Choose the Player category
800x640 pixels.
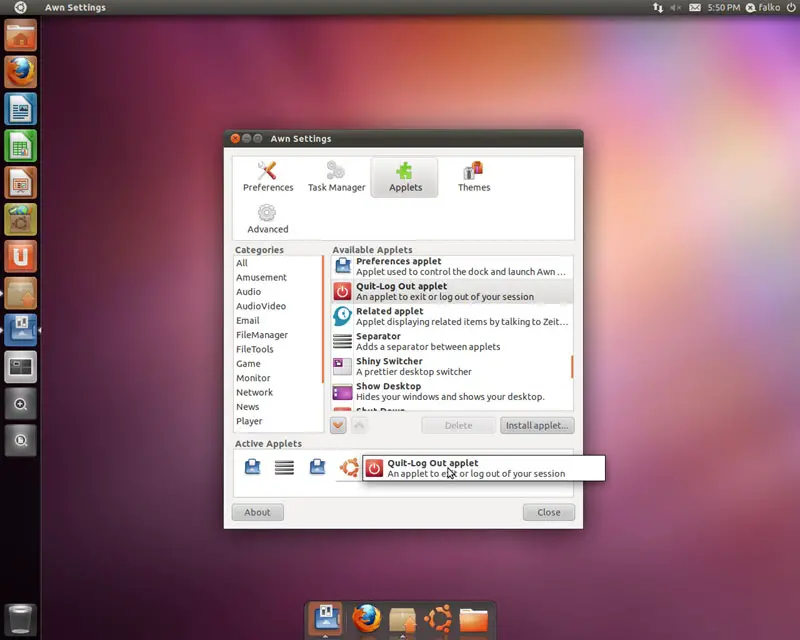point(278,421)
